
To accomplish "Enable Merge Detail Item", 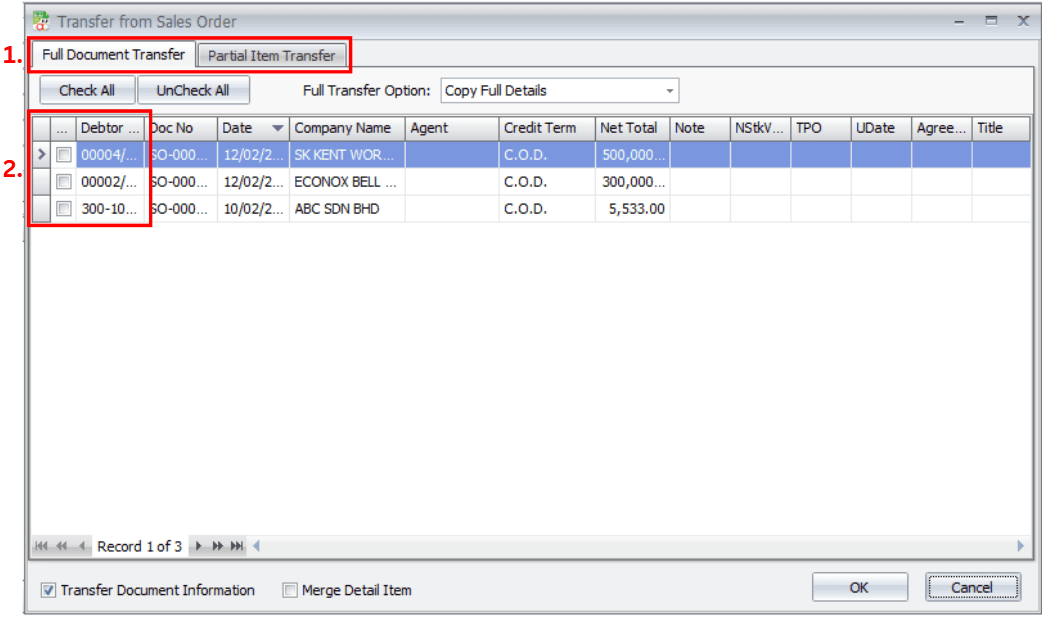I will pos(289,590).
